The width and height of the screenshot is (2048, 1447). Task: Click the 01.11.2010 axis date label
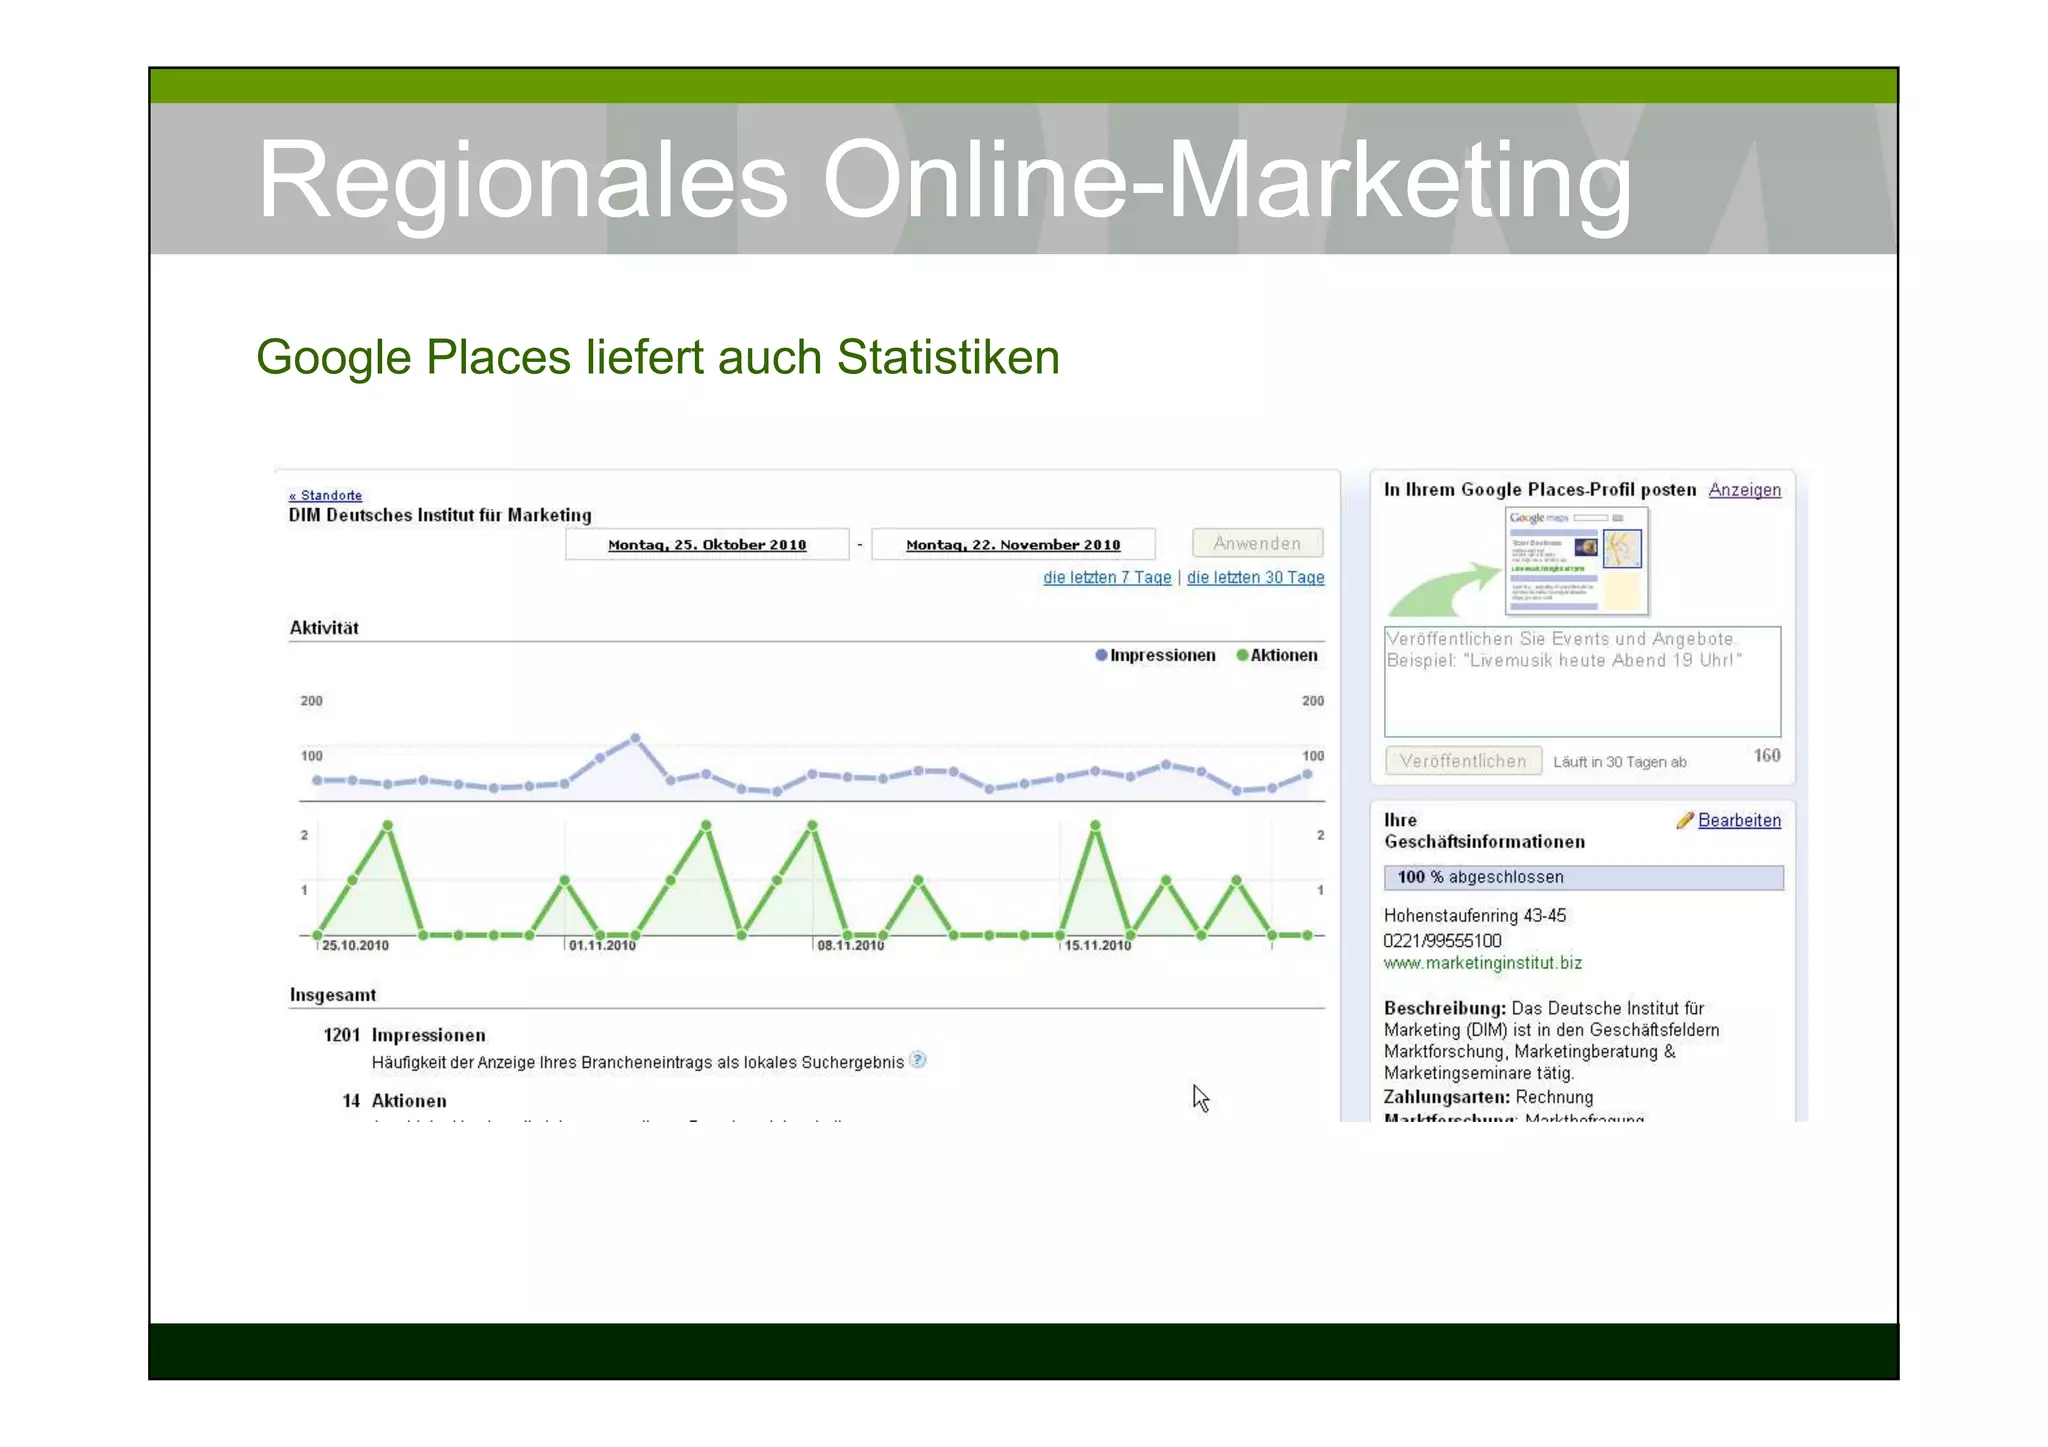point(602,945)
